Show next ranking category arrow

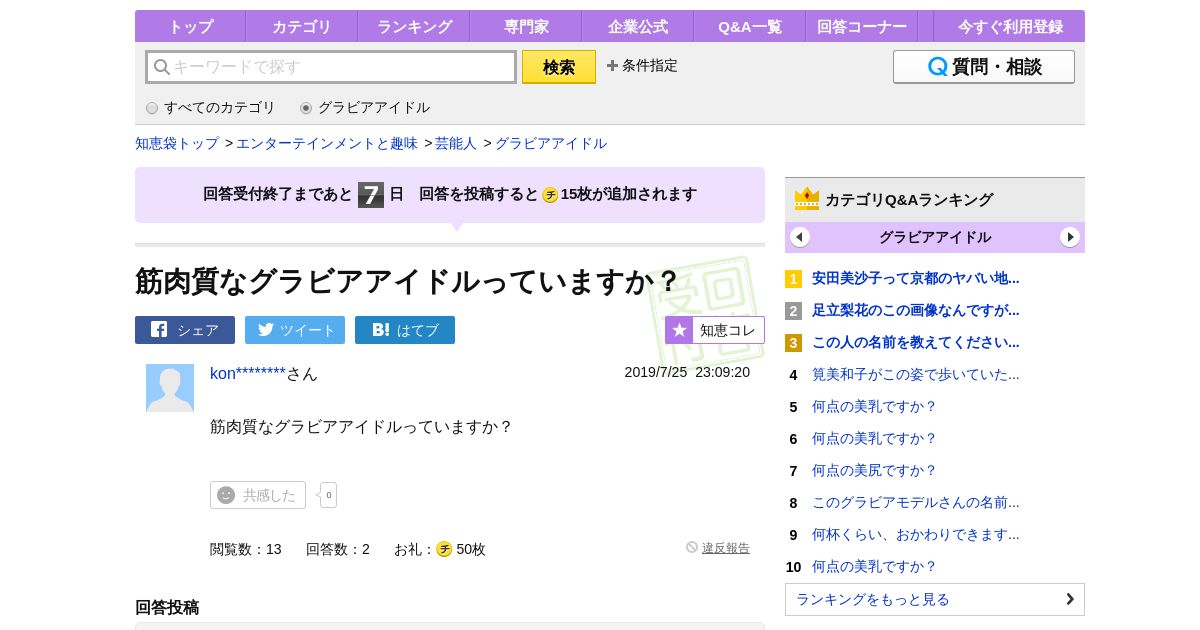(1070, 237)
